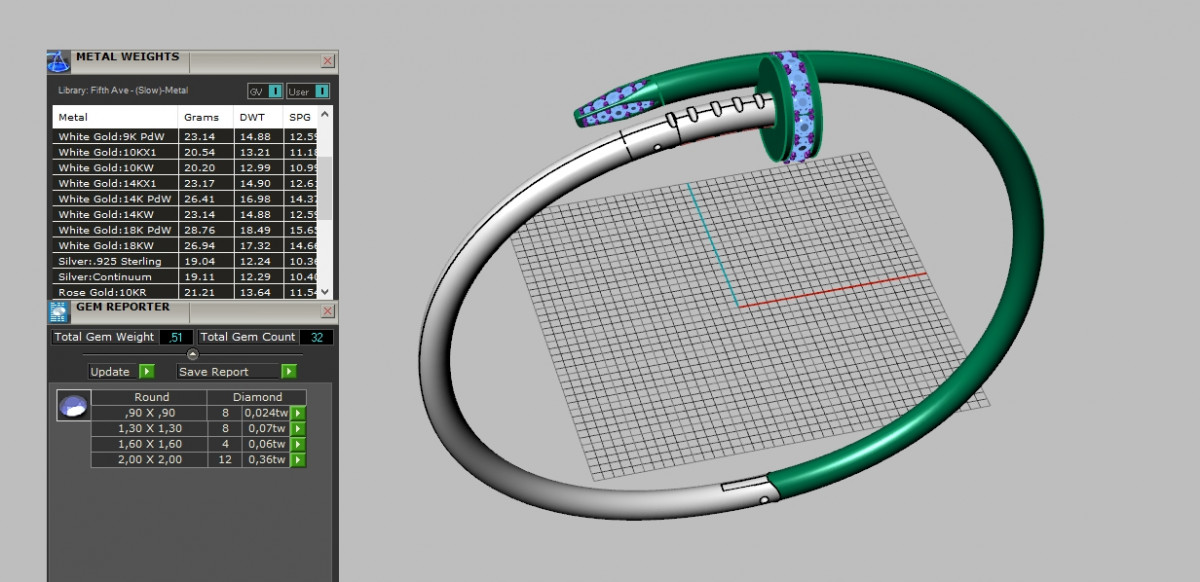Click the Grams column header
The height and width of the screenshot is (582, 1200).
coord(206,117)
